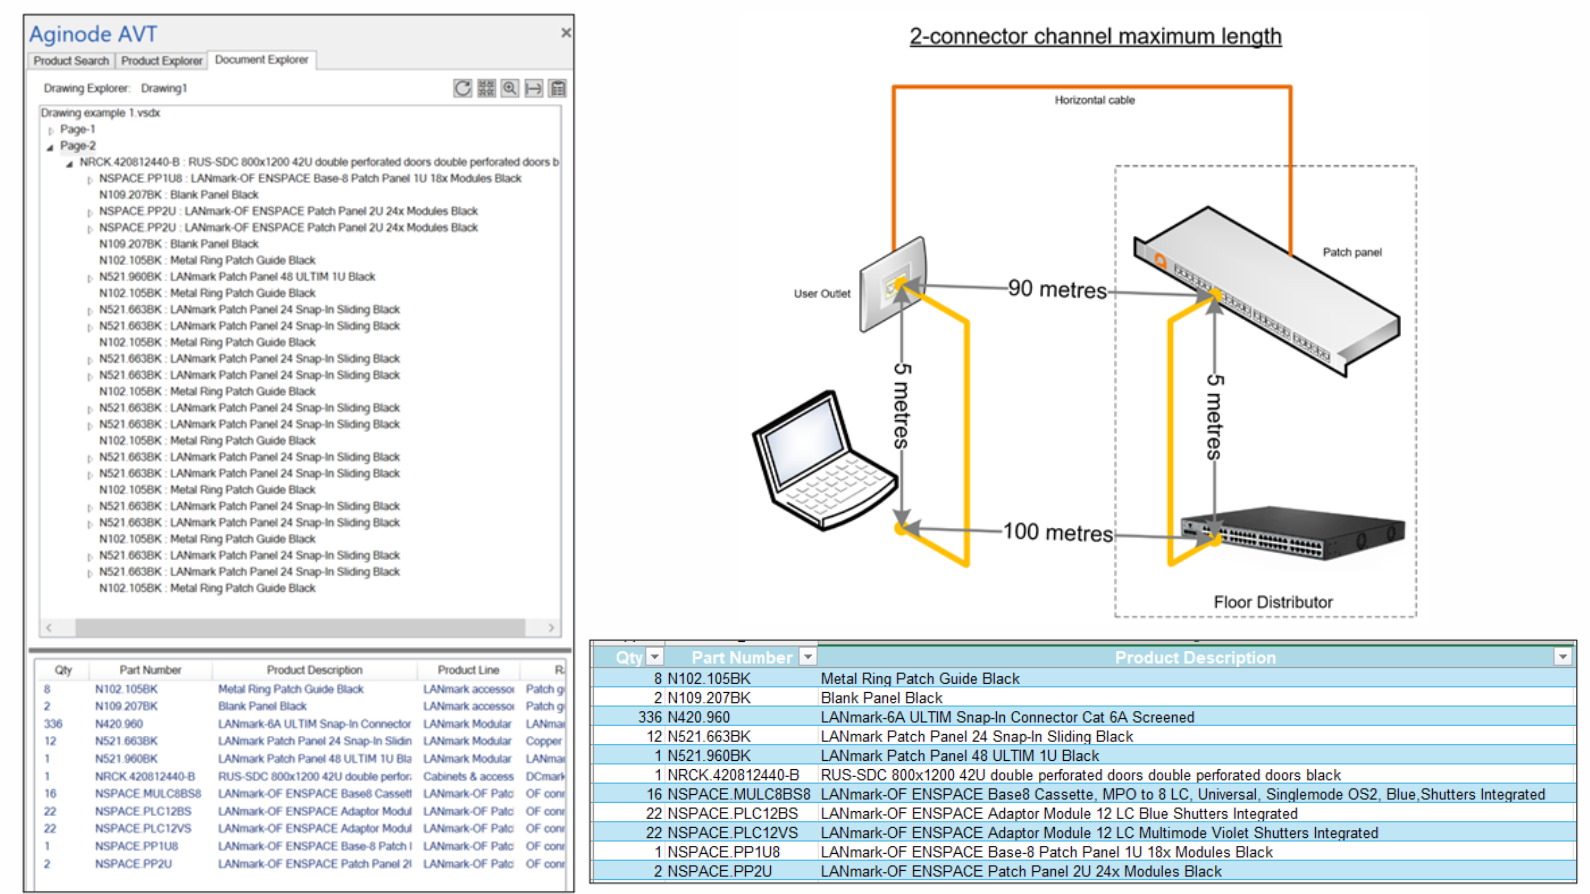The height and width of the screenshot is (894, 1590).
Task: Select NSPACE.MULC8BS8 in the AVT list
Action: (x=148, y=794)
